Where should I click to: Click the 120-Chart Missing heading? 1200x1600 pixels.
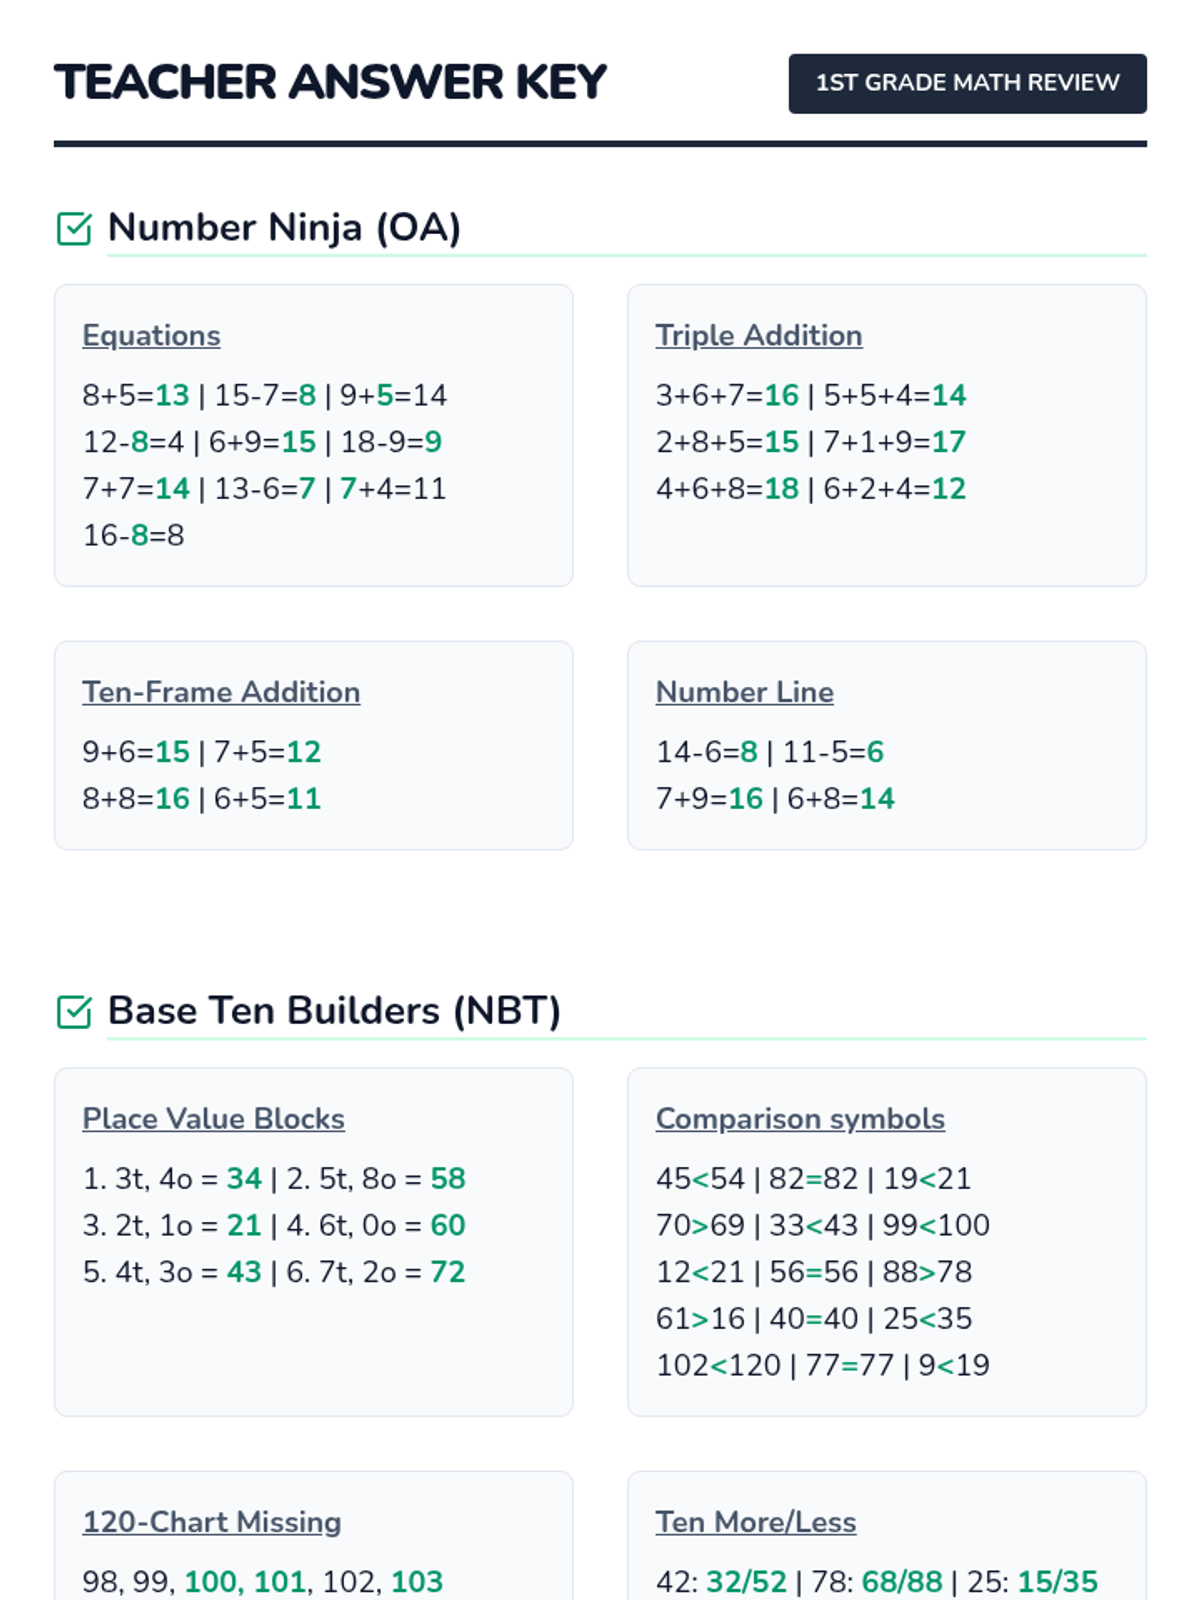[x=212, y=1522]
